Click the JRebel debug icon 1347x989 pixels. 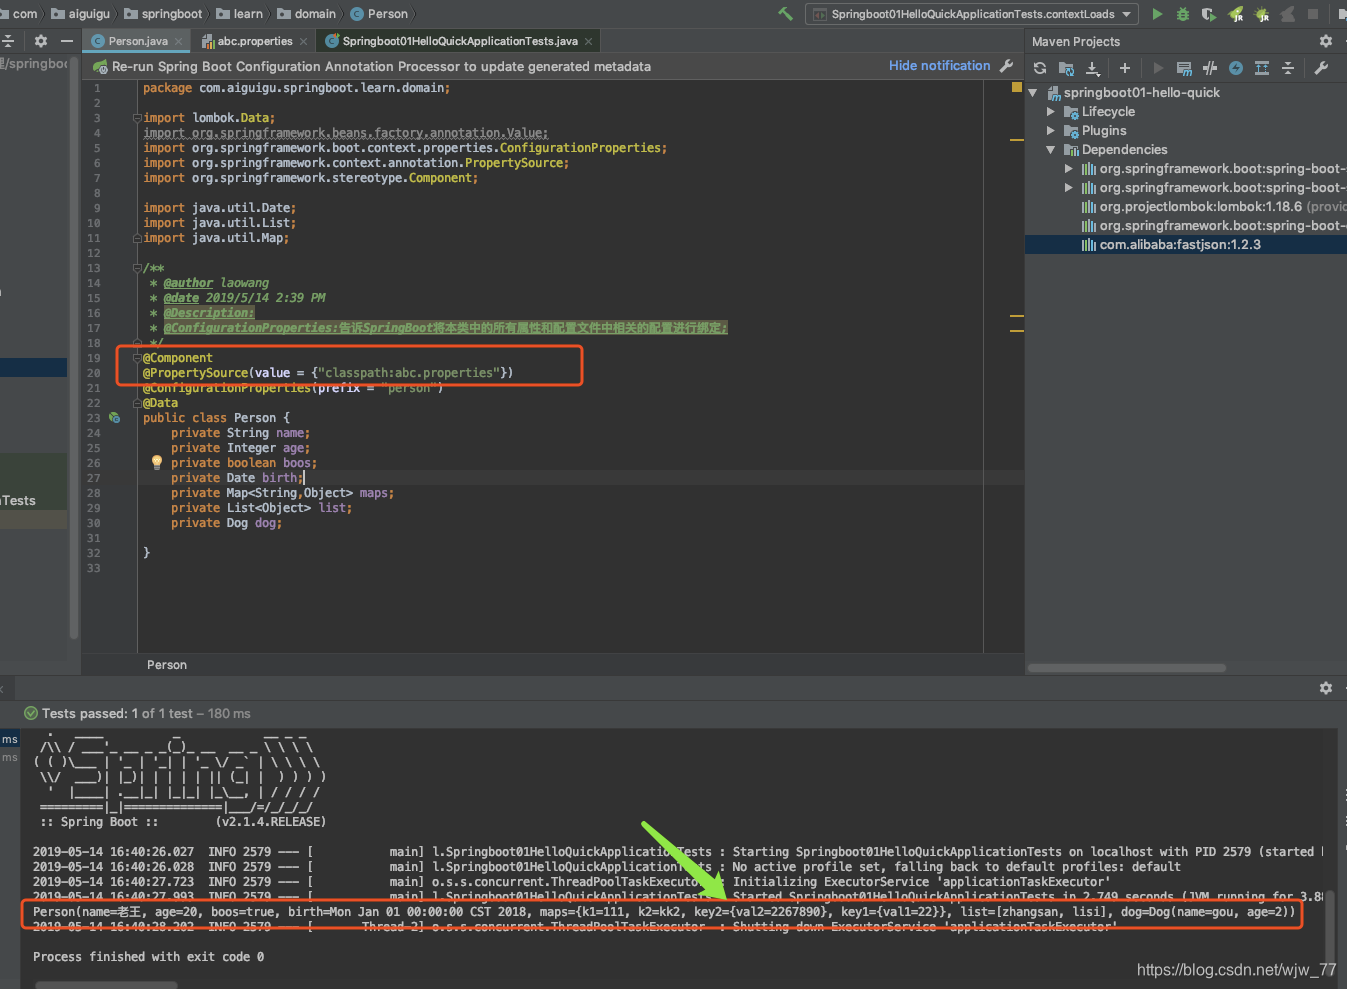1262,14
